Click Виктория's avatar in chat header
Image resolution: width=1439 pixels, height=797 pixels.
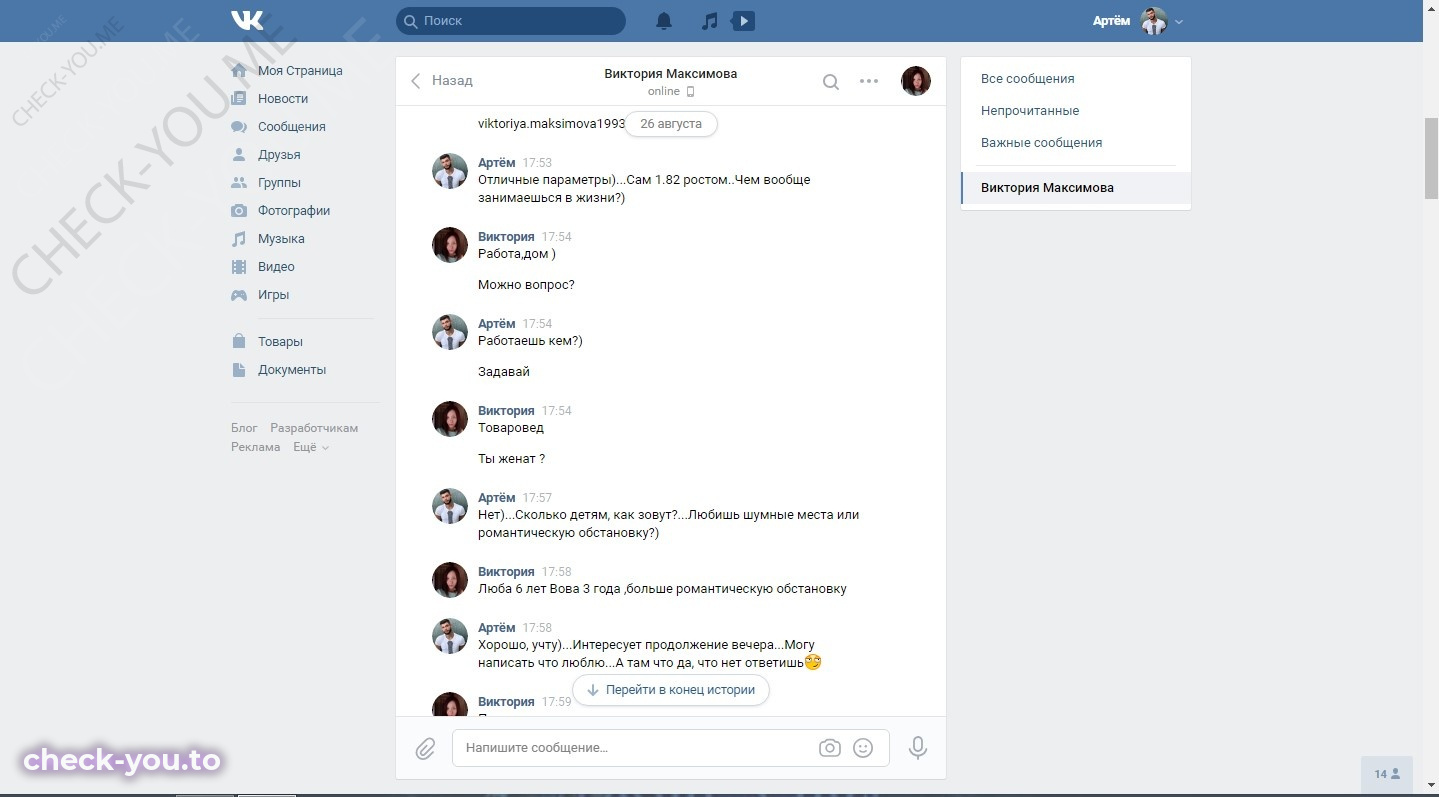point(916,81)
